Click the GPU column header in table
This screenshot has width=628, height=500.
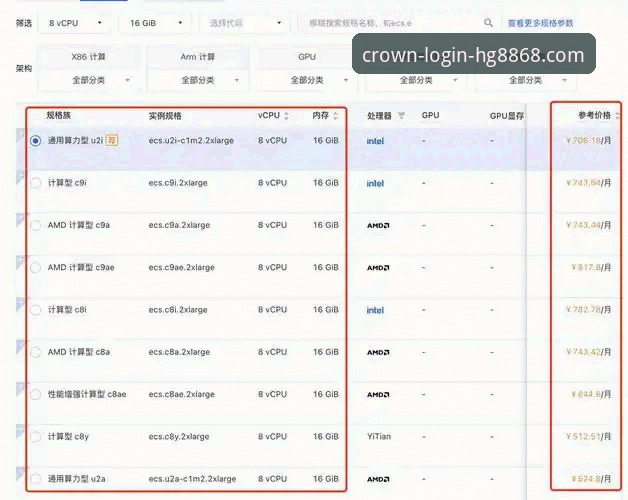[431, 115]
